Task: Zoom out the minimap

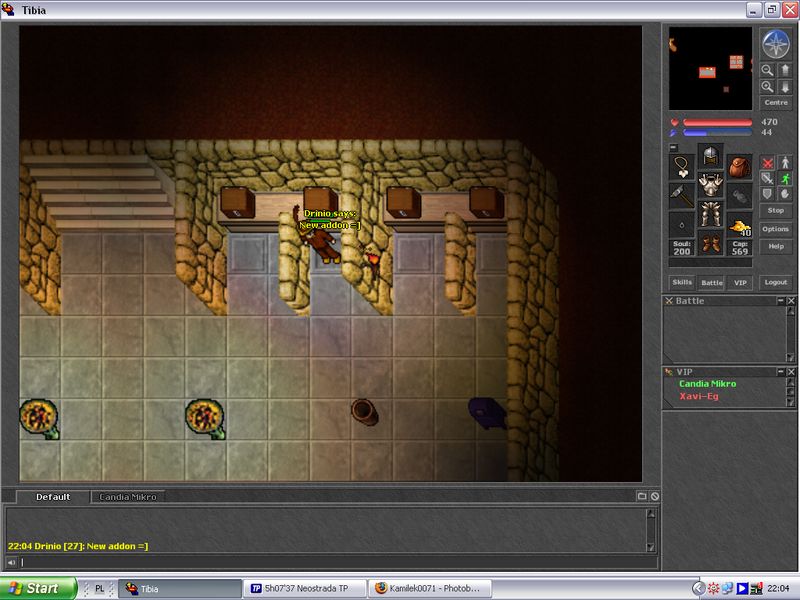Action: click(767, 70)
